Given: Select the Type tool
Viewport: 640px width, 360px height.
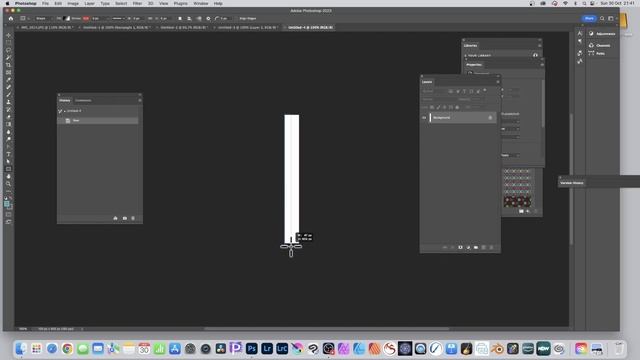Looking at the screenshot, I should pos(9,154).
